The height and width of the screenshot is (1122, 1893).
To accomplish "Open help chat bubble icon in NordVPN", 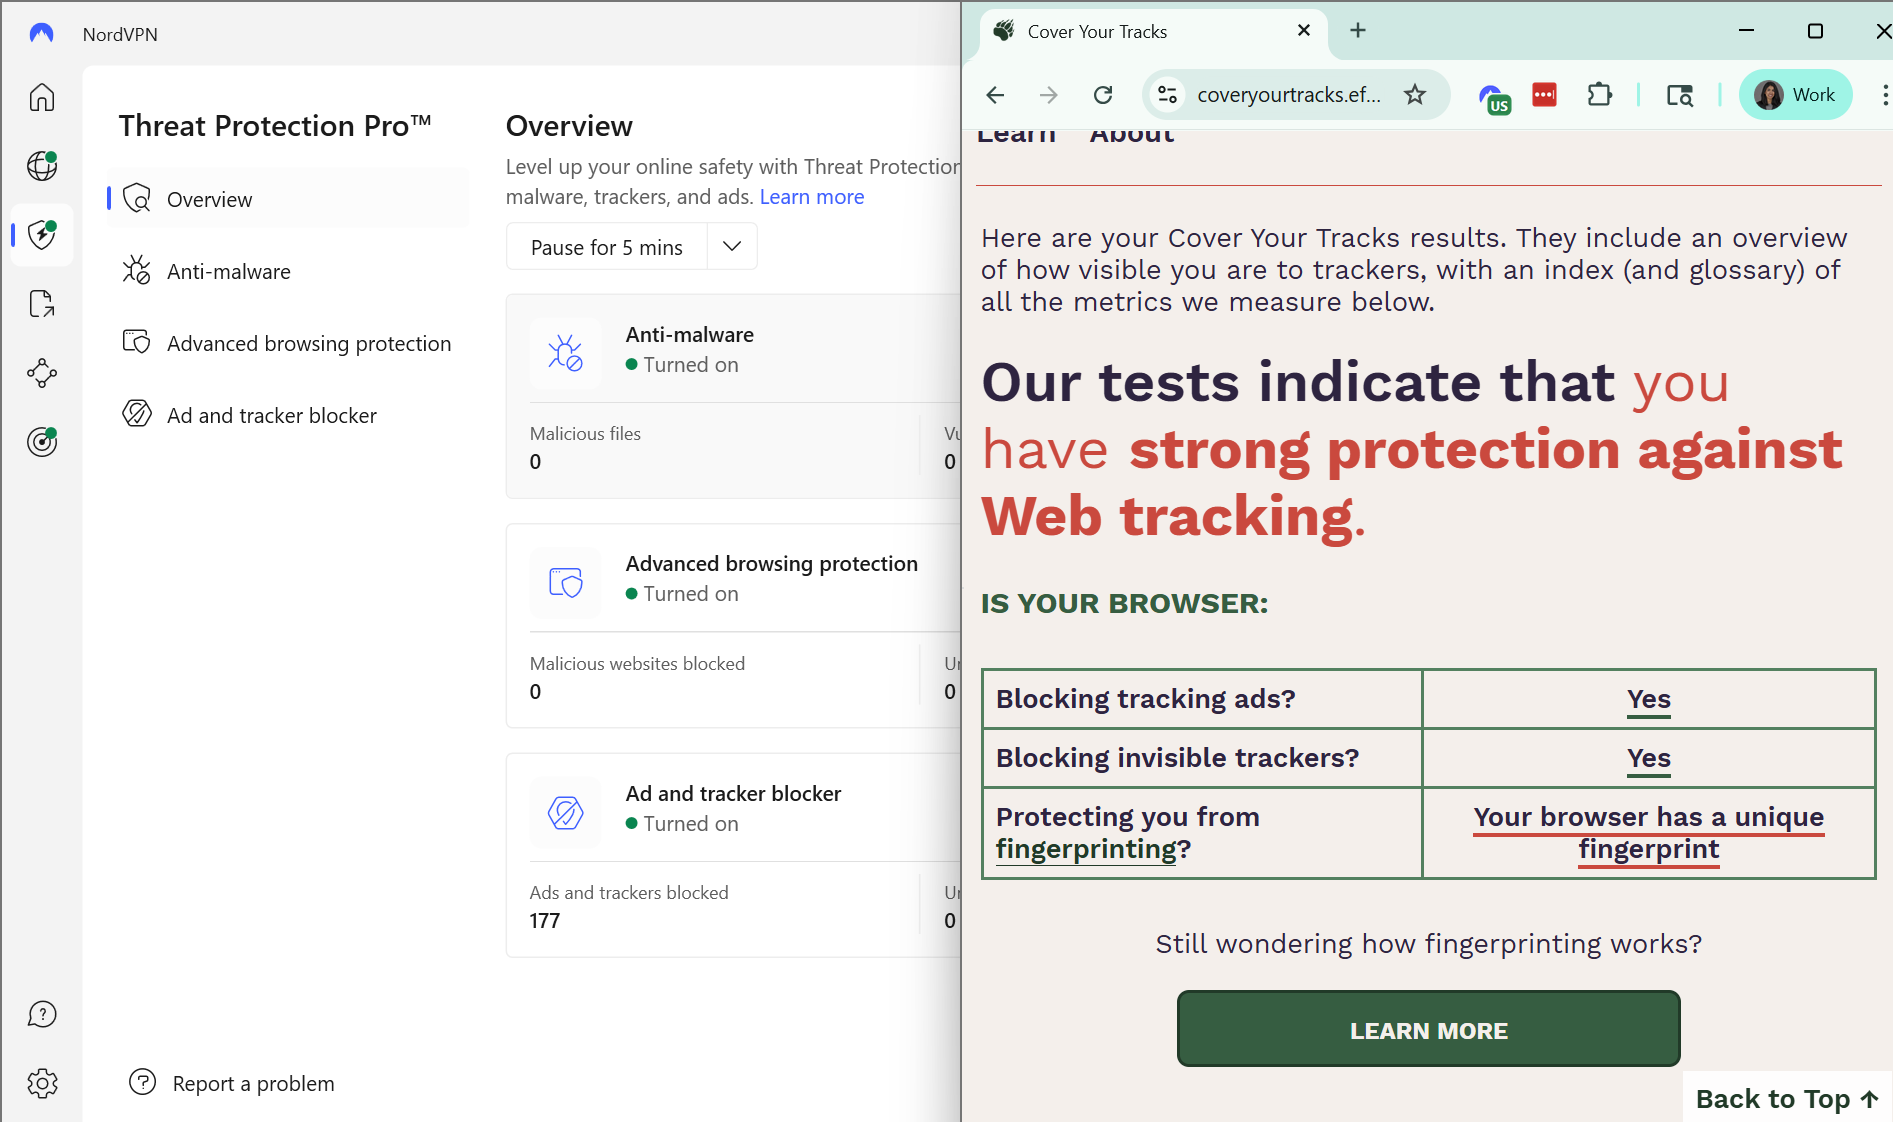I will click(42, 1014).
